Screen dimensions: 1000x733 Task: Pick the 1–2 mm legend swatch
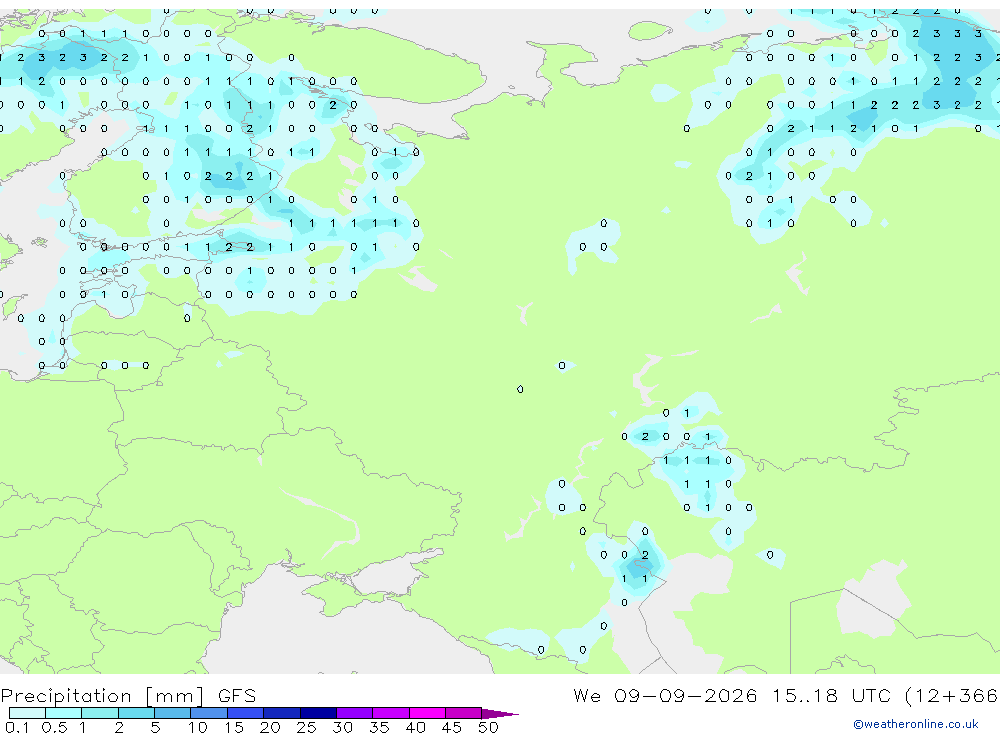99,713
